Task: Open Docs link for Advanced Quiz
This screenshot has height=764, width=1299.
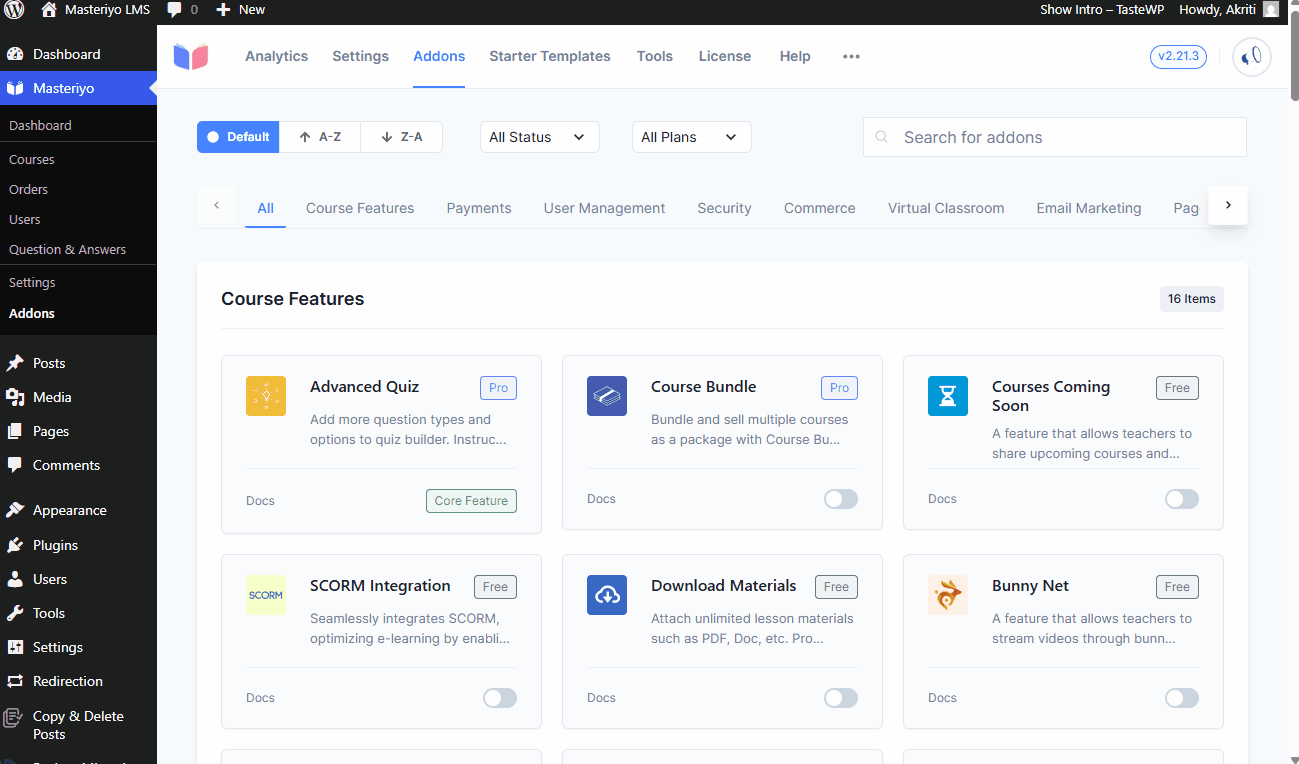Action: [x=260, y=501]
